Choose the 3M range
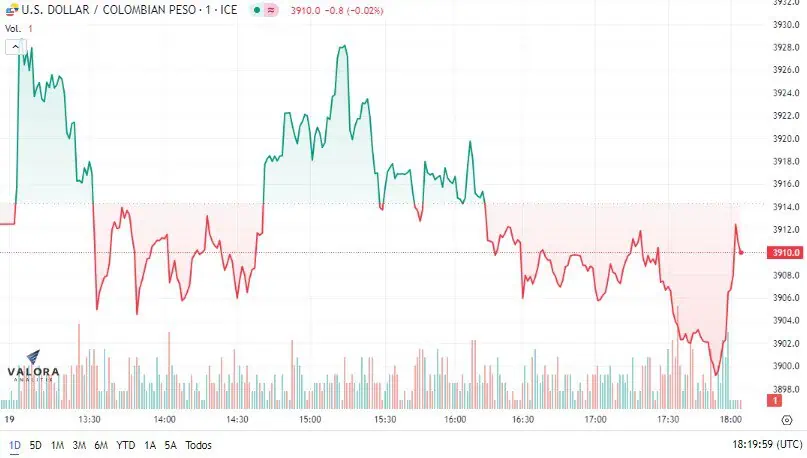 tap(79, 445)
